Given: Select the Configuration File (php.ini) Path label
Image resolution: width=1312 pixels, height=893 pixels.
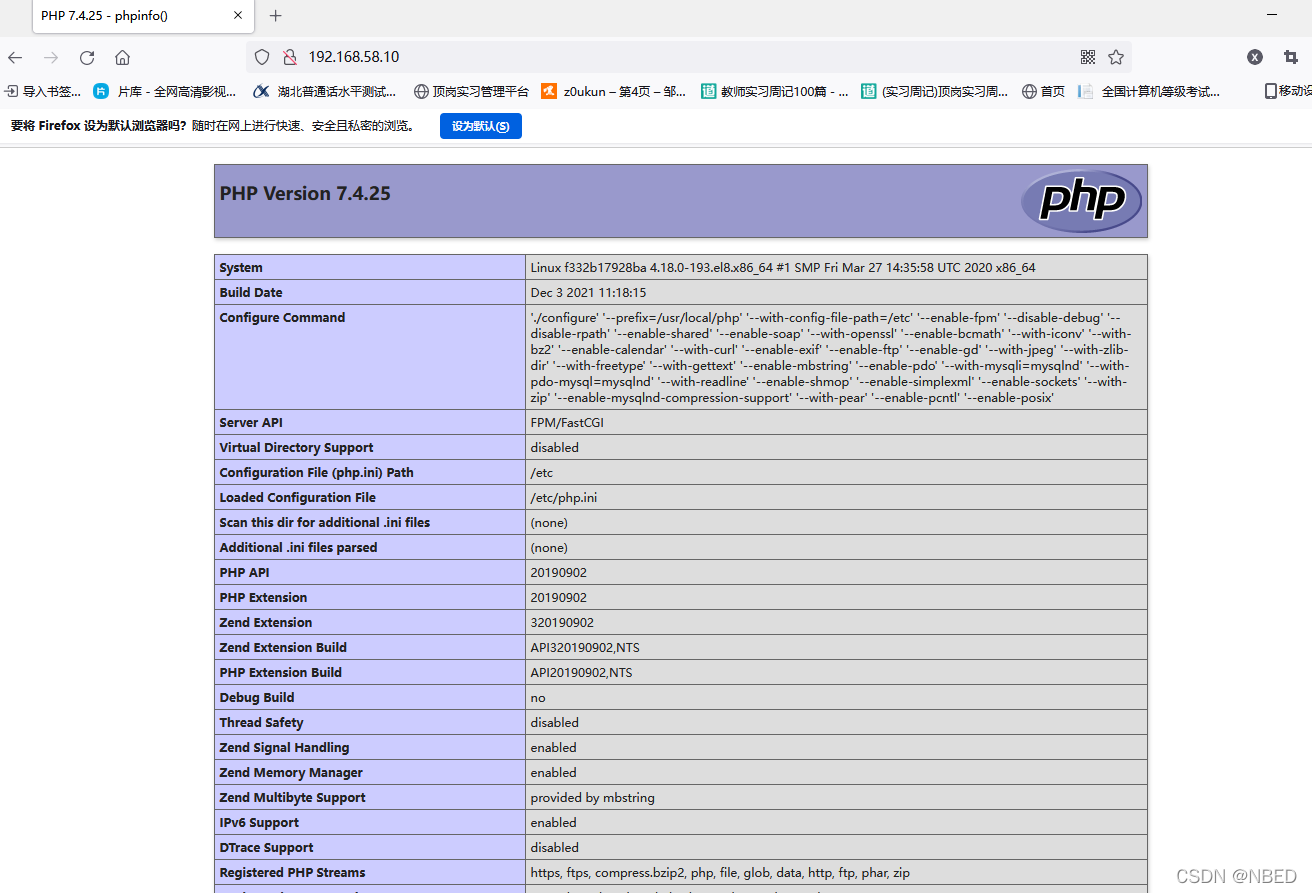Looking at the screenshot, I should [x=316, y=473].
